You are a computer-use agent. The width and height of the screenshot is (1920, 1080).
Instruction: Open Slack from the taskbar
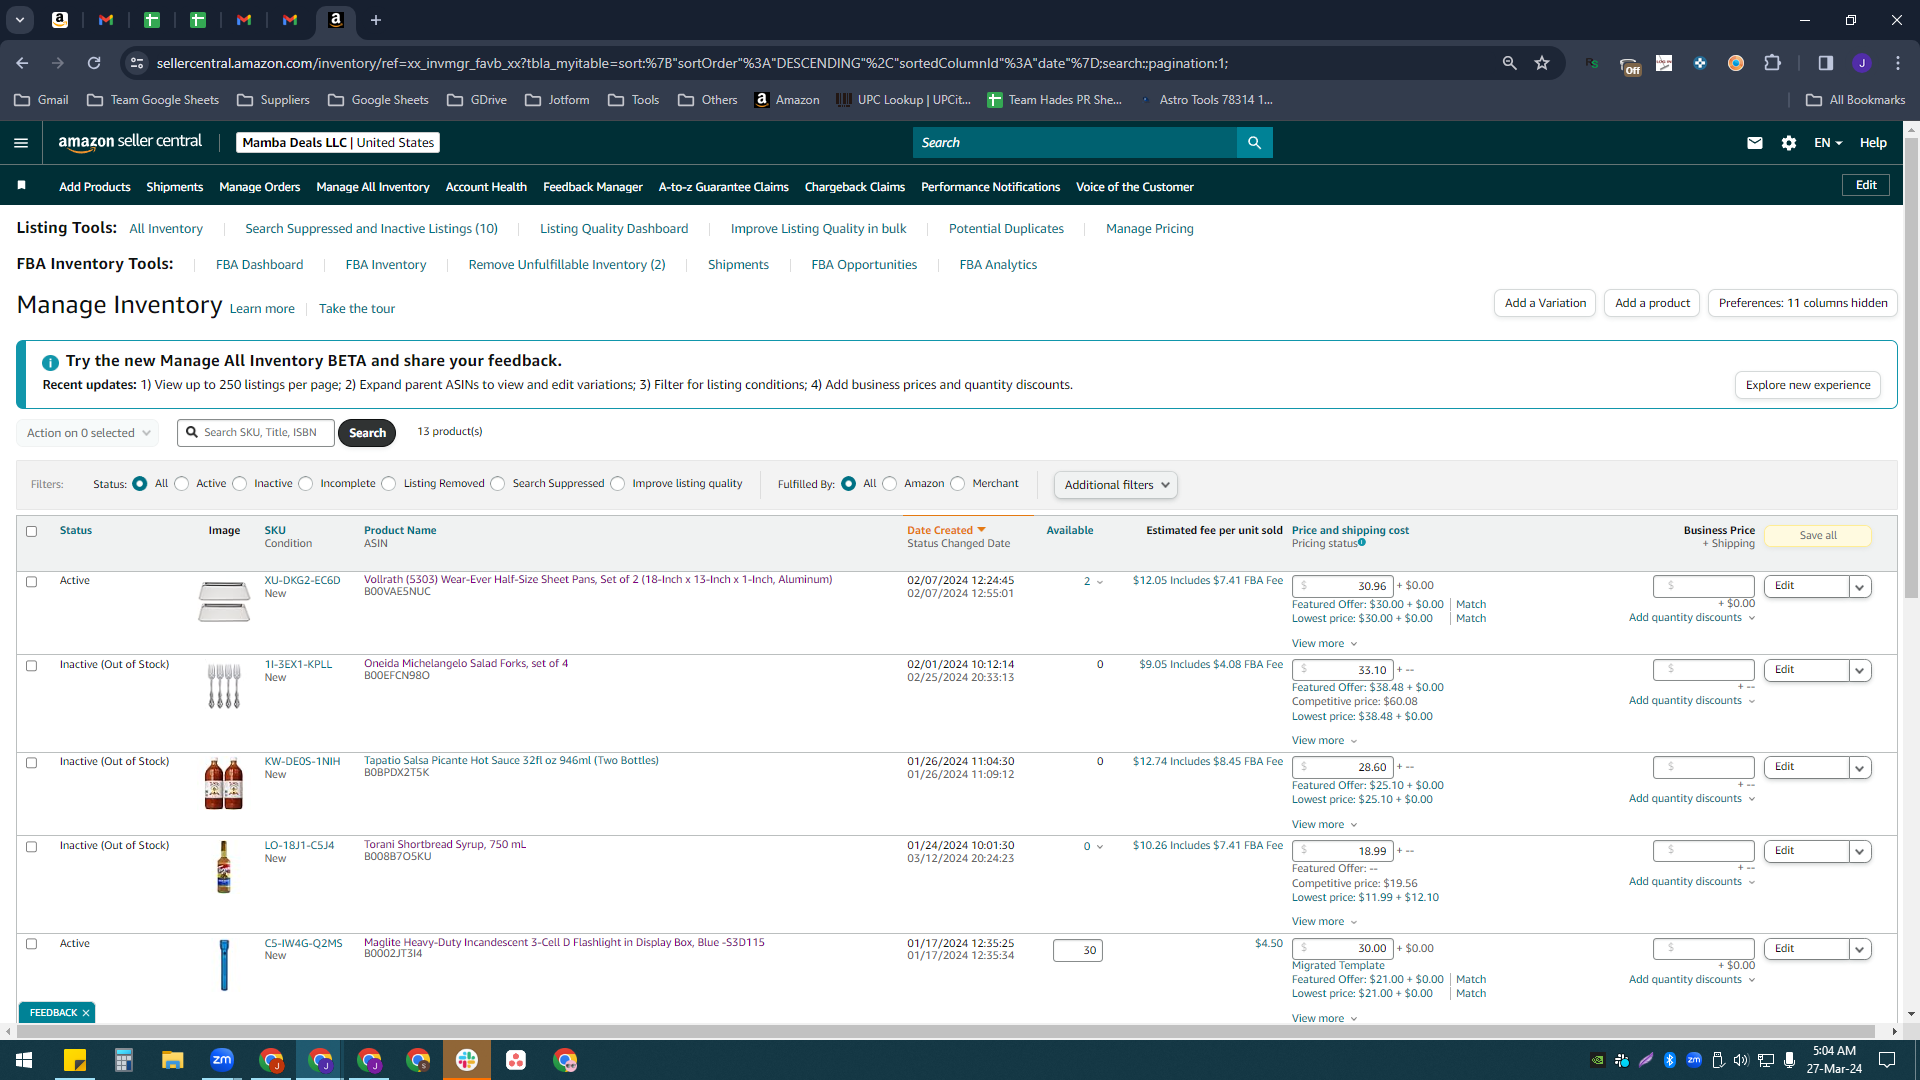pyautogui.click(x=467, y=1060)
